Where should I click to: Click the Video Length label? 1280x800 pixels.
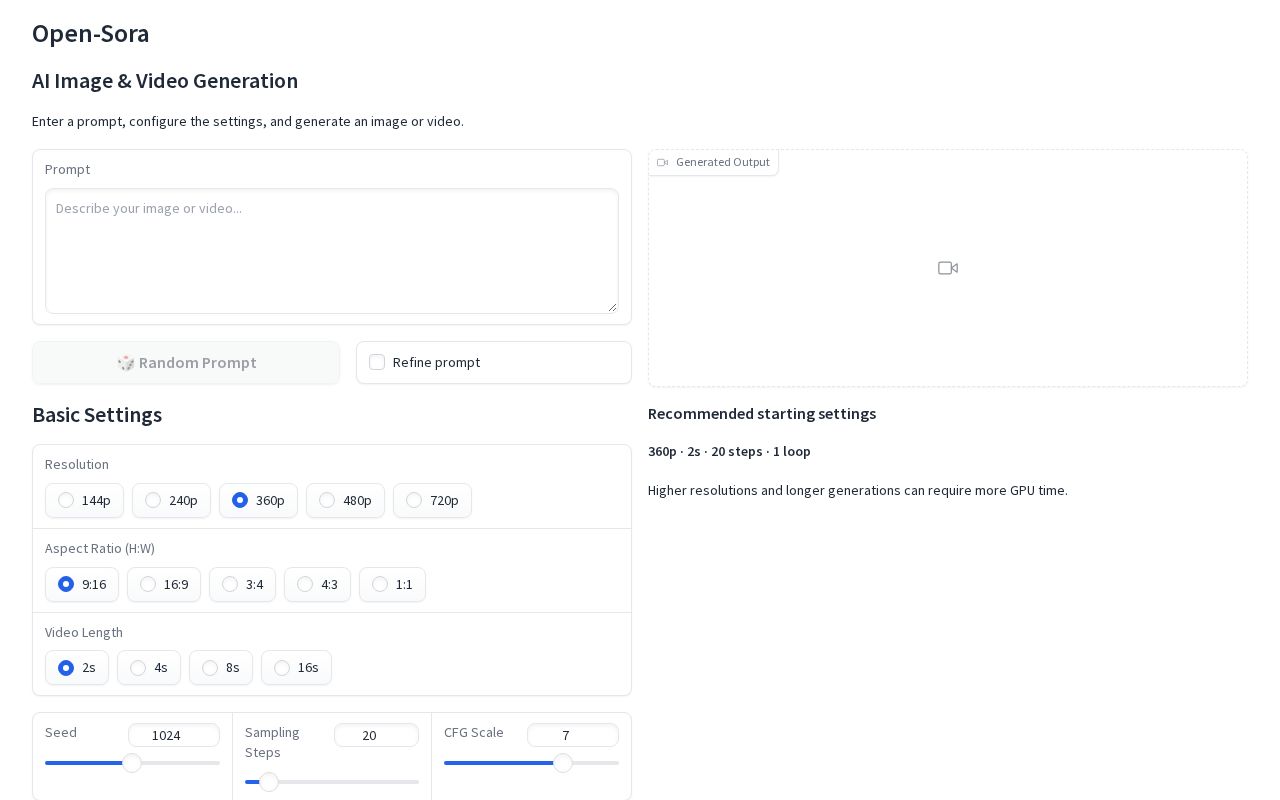pyautogui.click(x=84, y=632)
